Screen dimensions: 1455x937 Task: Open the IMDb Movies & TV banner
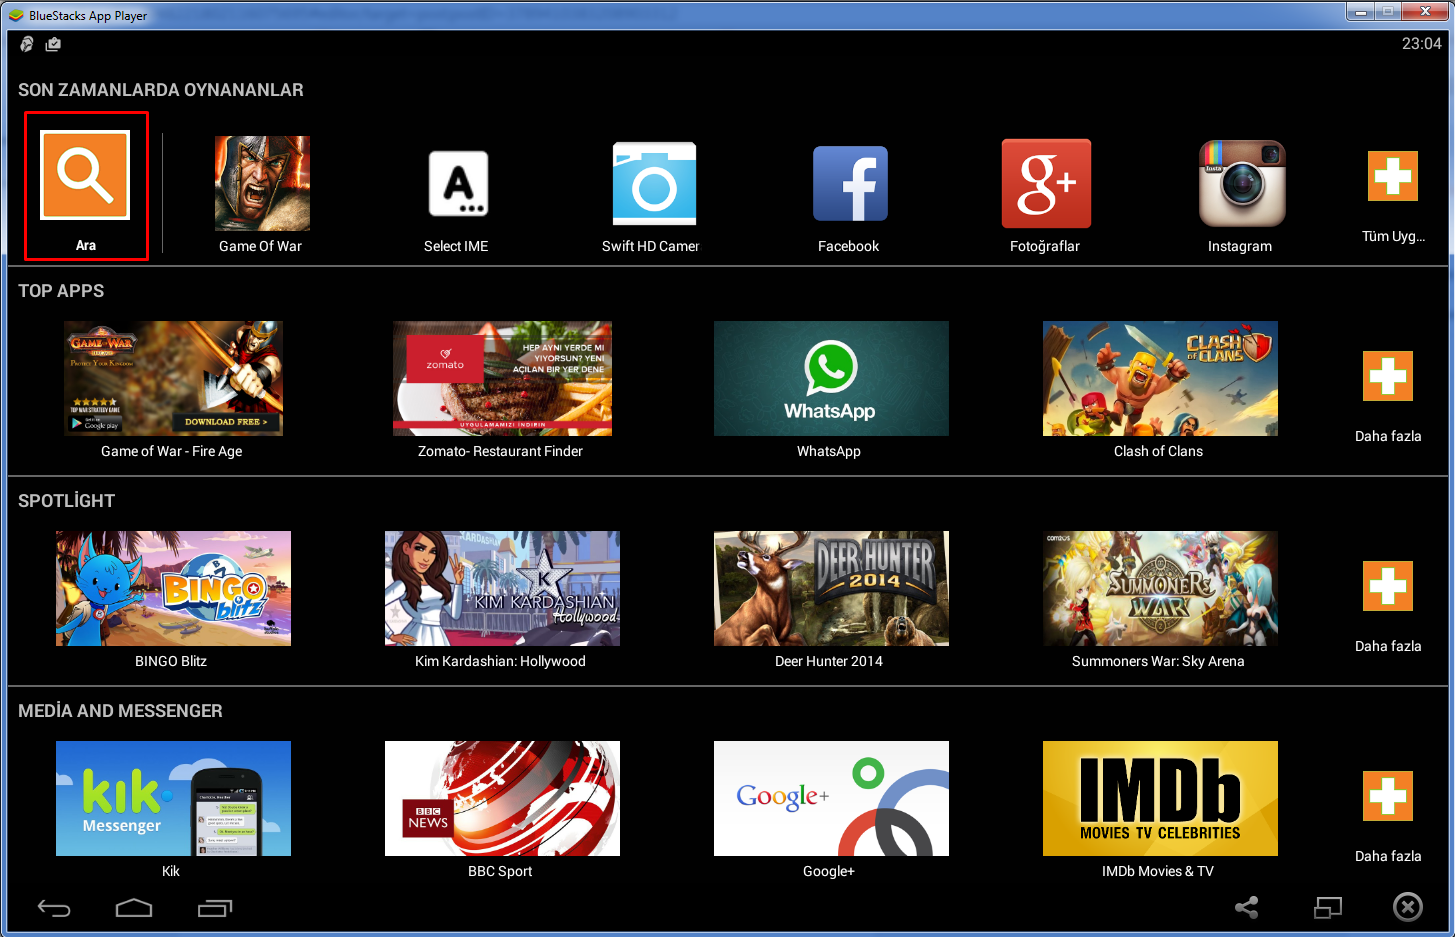pyautogui.click(x=1160, y=798)
